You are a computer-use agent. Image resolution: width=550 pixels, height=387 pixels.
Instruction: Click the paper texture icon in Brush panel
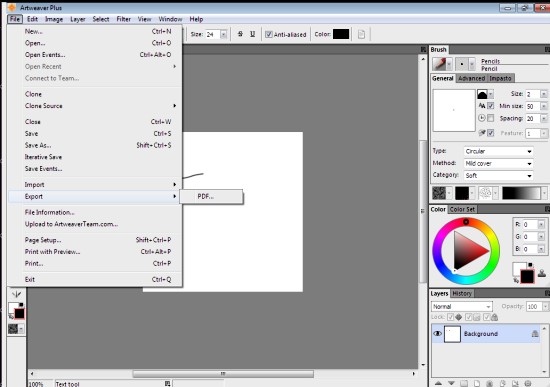click(x=439, y=193)
